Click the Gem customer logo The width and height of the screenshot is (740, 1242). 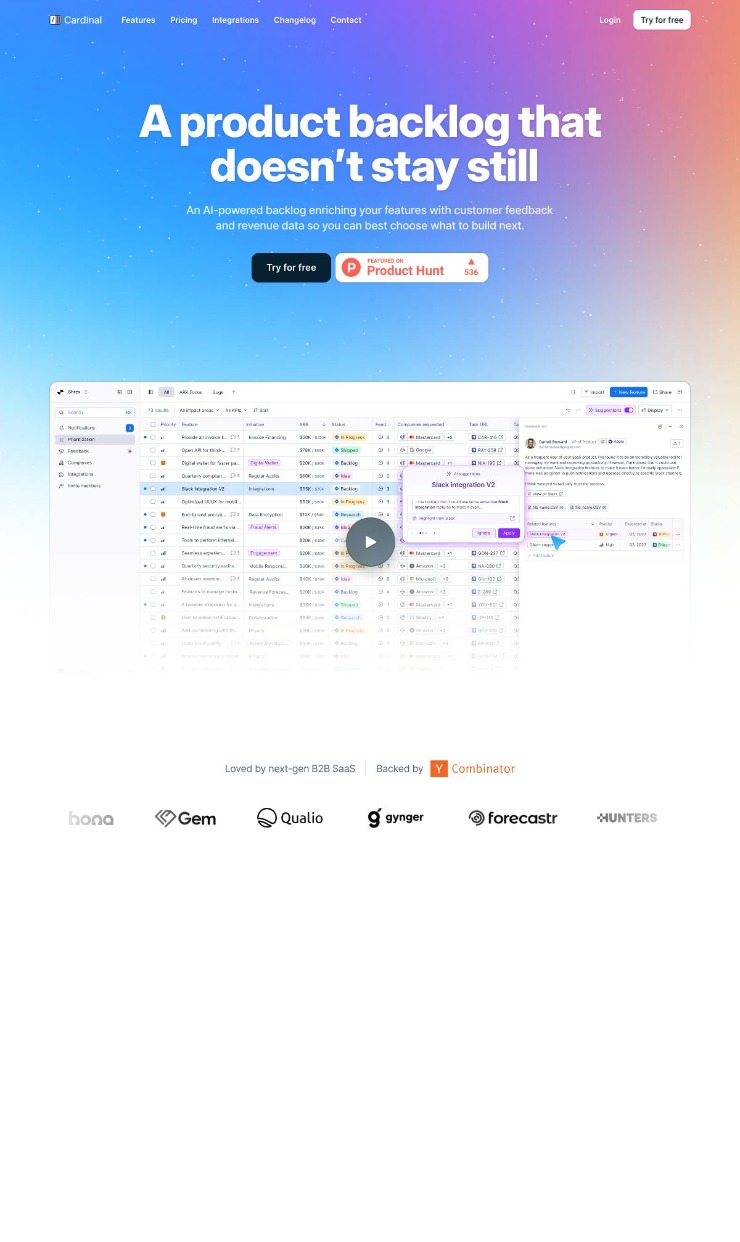[185, 818]
